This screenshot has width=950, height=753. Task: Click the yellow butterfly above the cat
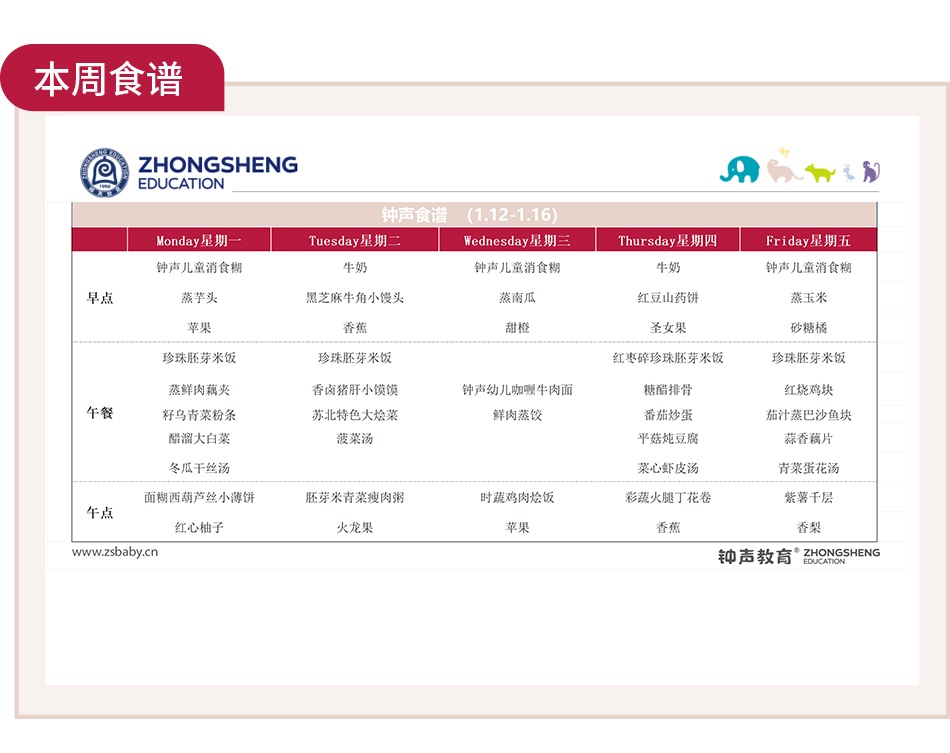click(784, 152)
